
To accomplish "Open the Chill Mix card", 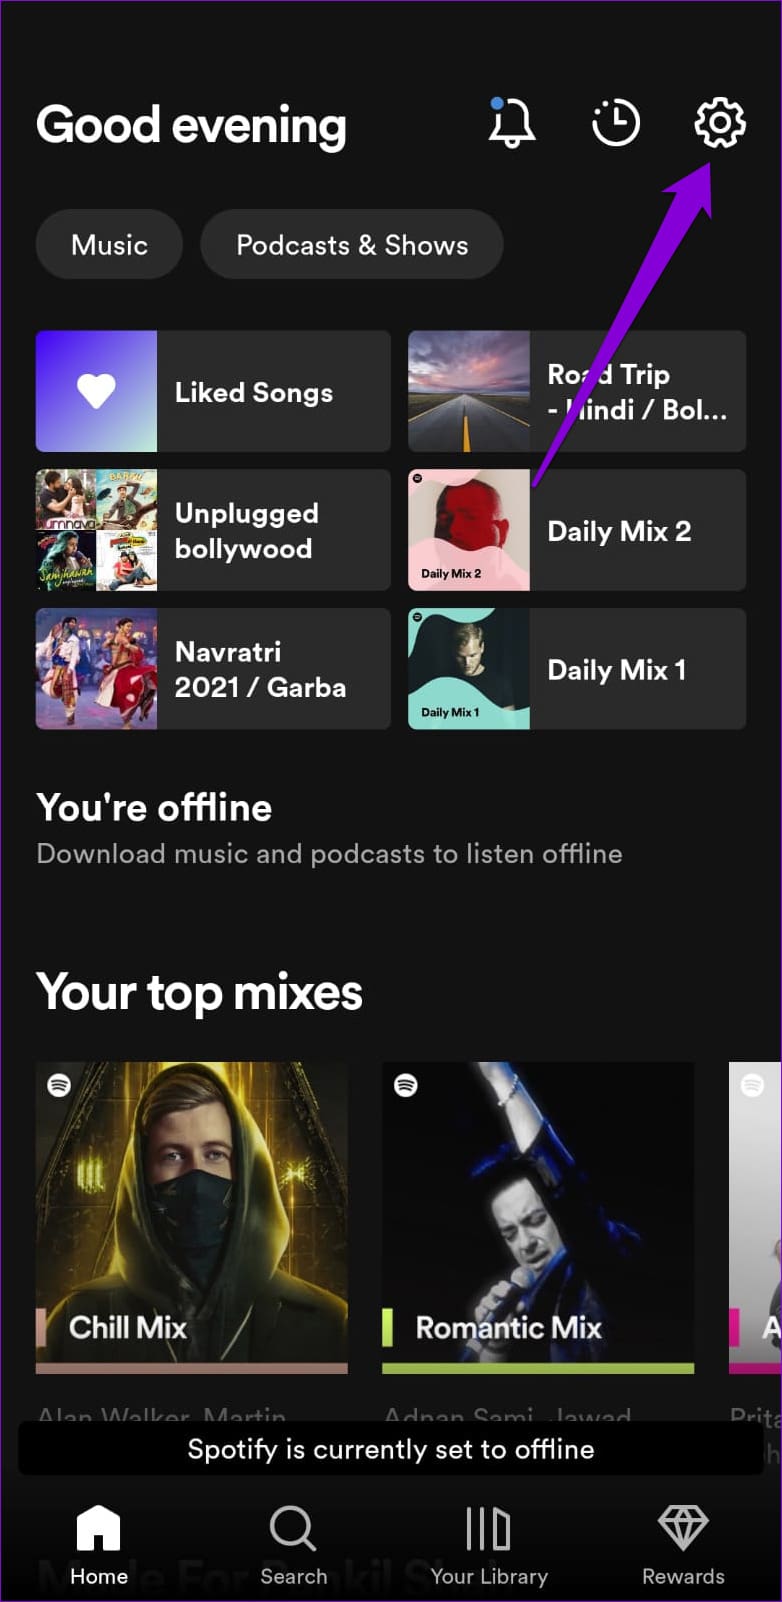I will point(192,1217).
